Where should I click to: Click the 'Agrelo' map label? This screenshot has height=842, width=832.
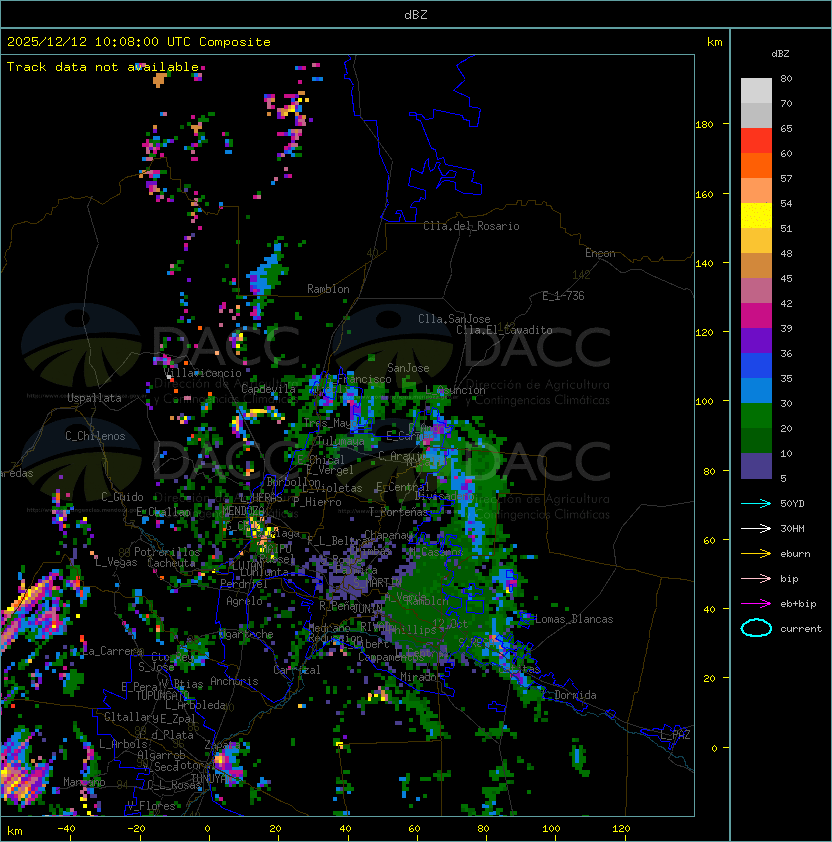(244, 601)
